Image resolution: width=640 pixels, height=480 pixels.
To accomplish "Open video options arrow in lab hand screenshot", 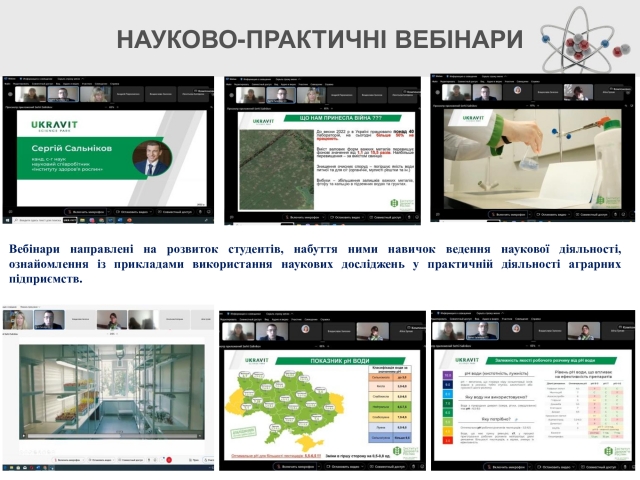I will coord(569,214).
